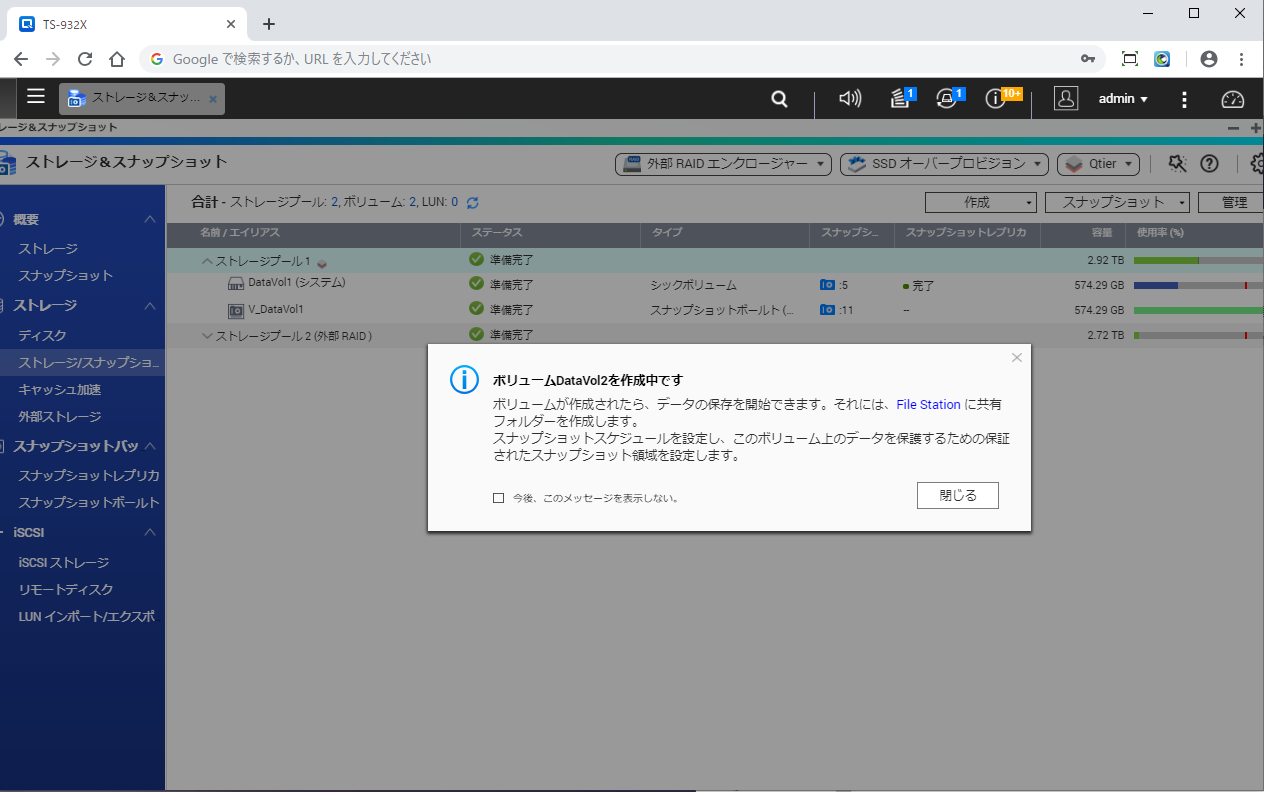
Task: Open event notifications icon with 10+ badge
Action: coord(995,98)
